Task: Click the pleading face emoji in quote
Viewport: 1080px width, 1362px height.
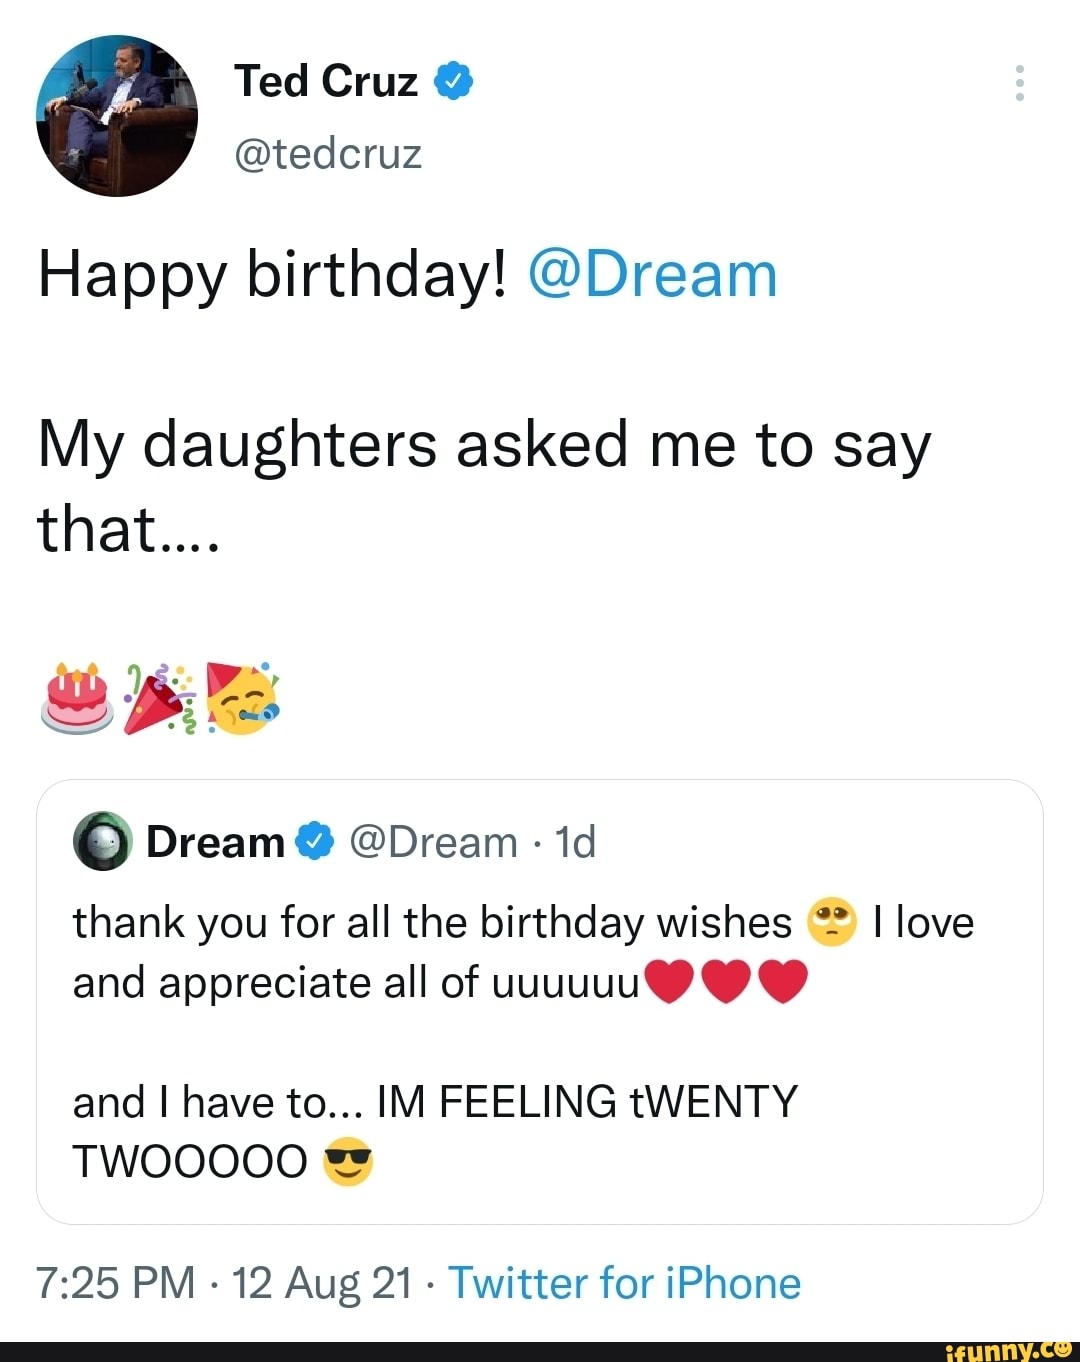Action: 831,922
